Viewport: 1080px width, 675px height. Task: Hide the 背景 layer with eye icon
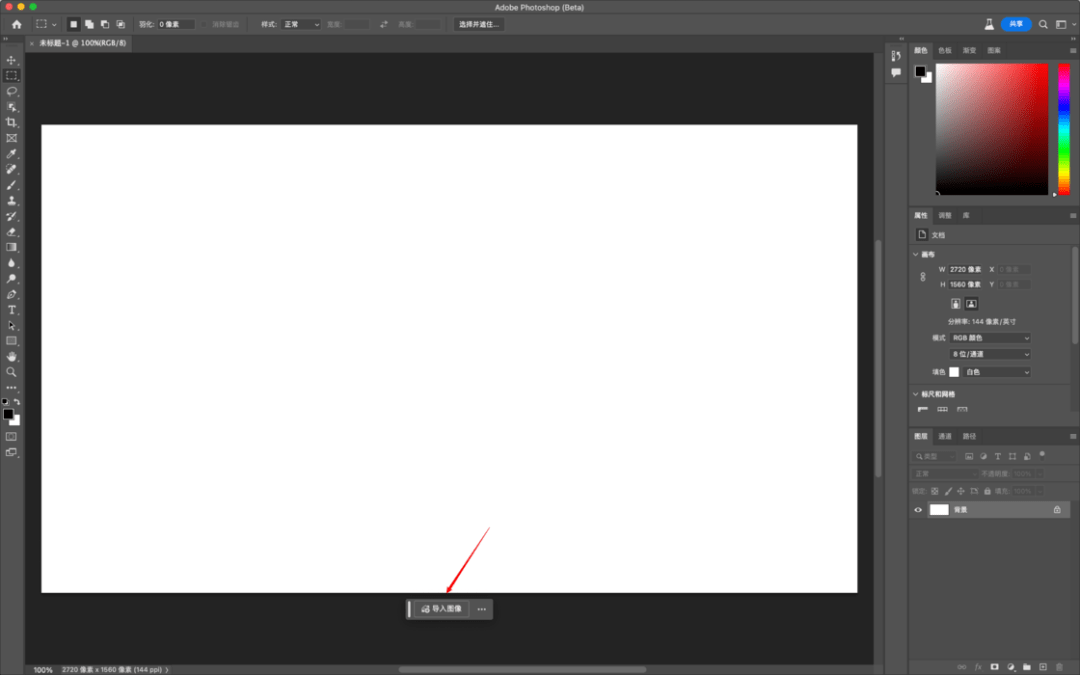918,510
